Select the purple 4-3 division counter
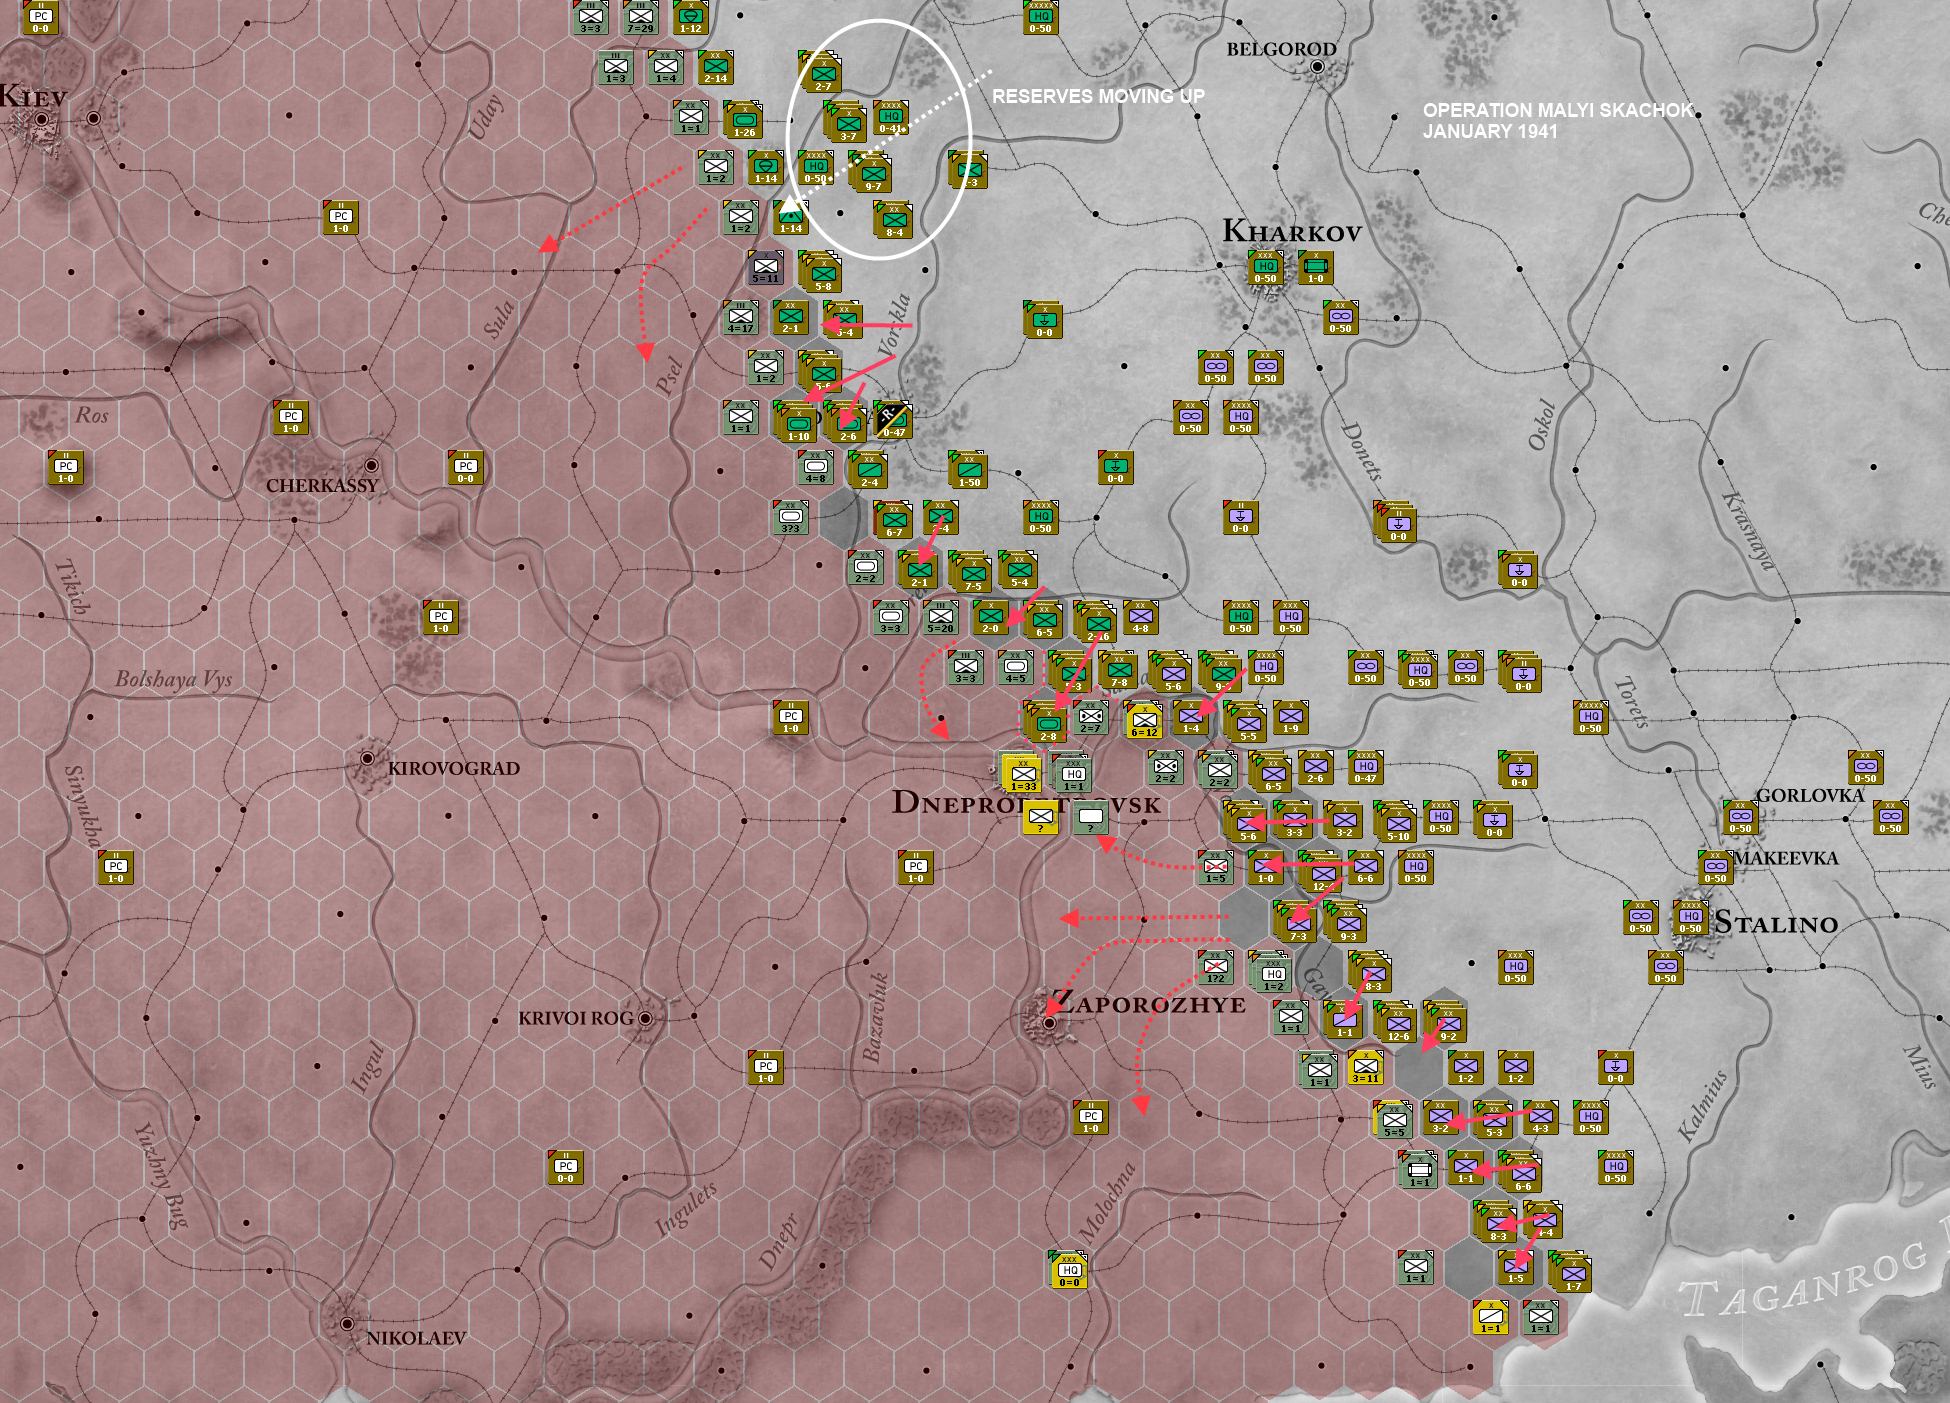1950x1403 pixels. pyautogui.click(x=1540, y=1117)
